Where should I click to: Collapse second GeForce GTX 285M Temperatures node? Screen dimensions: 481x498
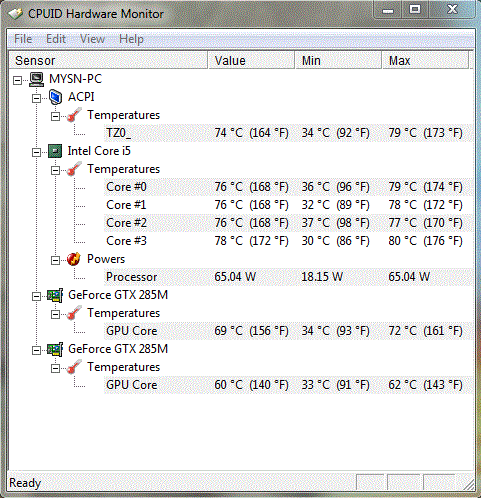(x=55, y=368)
